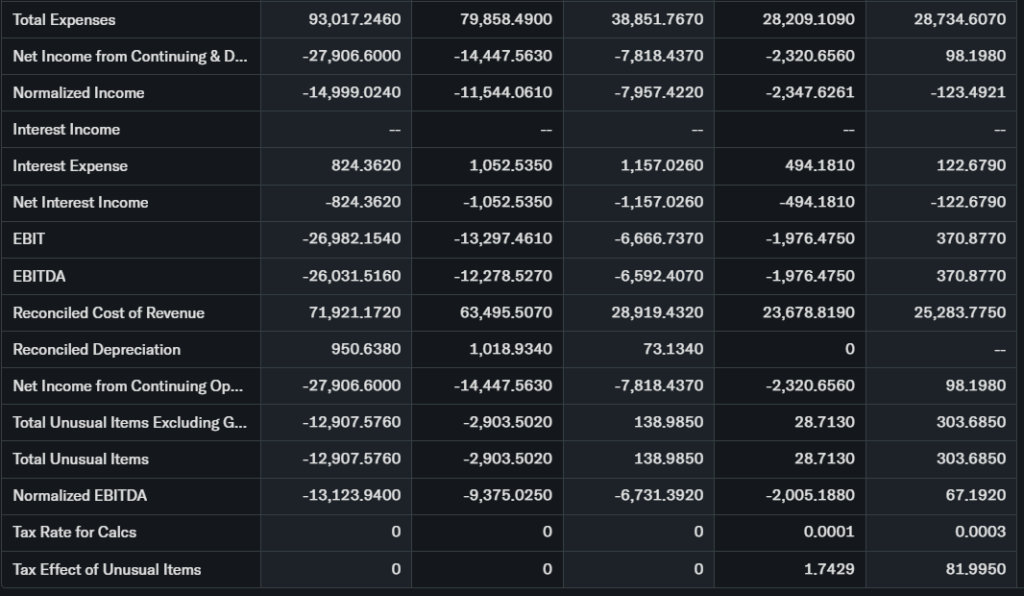The width and height of the screenshot is (1024, 596).
Task: Click the Net Income from Continuing & D... label
Action: click(x=129, y=56)
